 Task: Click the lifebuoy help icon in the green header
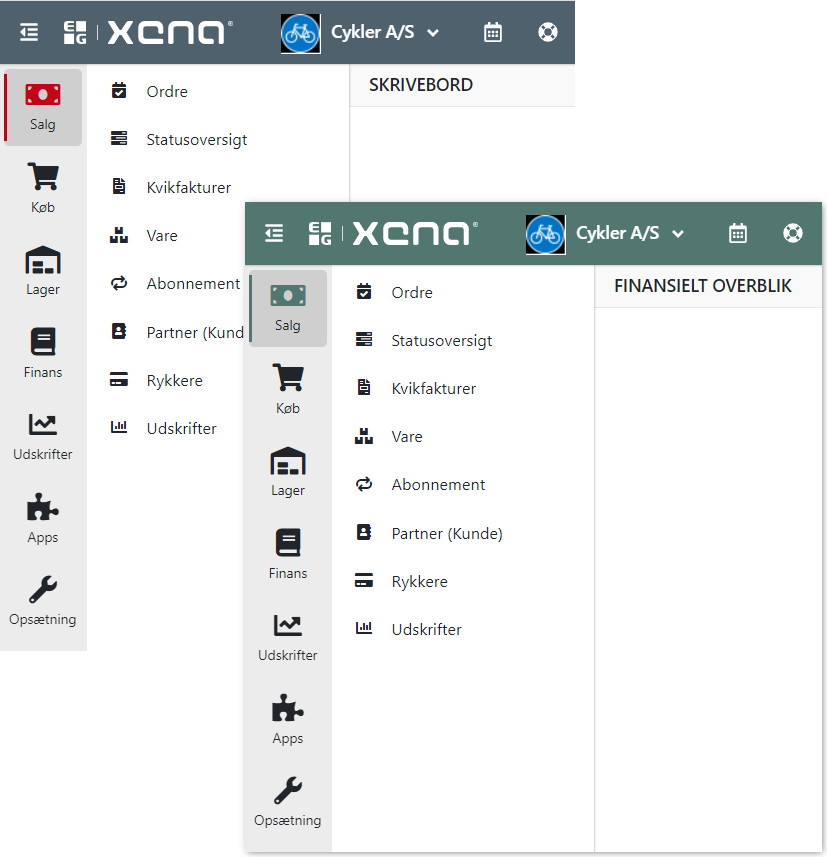click(x=793, y=233)
